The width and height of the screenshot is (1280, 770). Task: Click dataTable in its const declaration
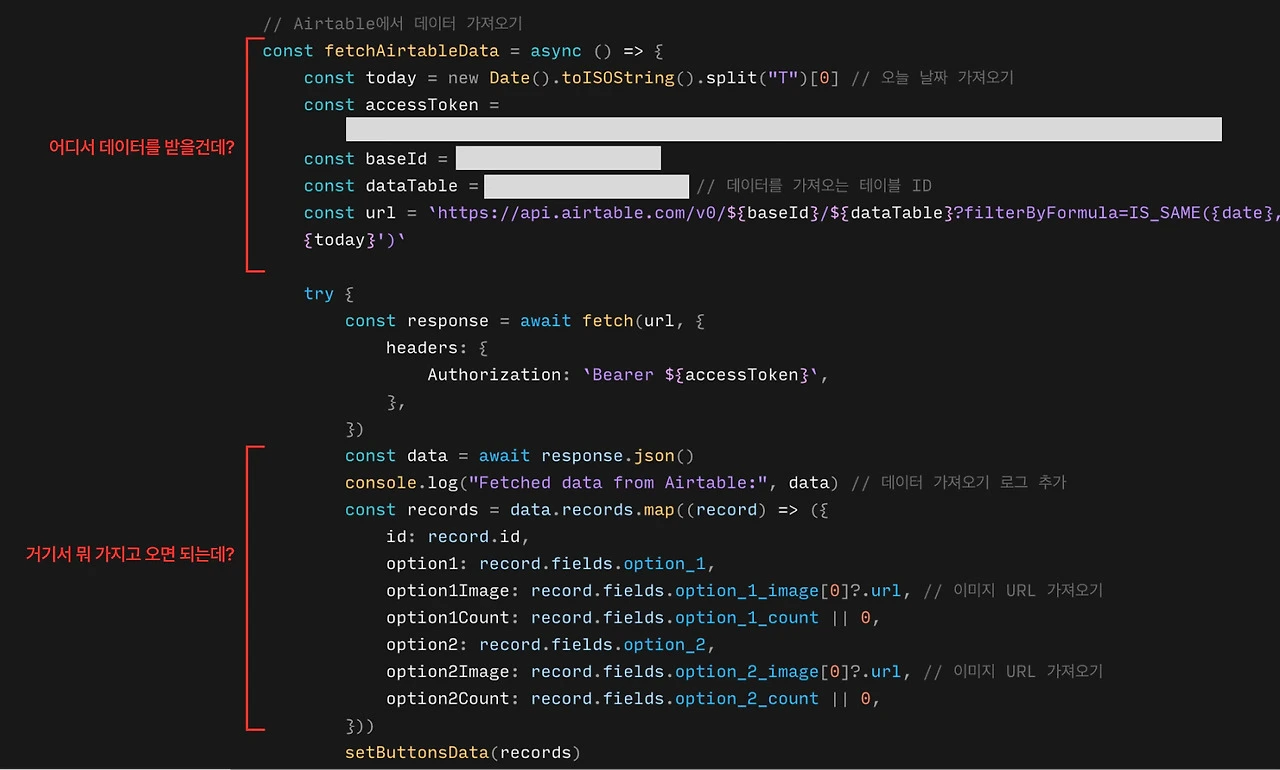click(x=411, y=186)
